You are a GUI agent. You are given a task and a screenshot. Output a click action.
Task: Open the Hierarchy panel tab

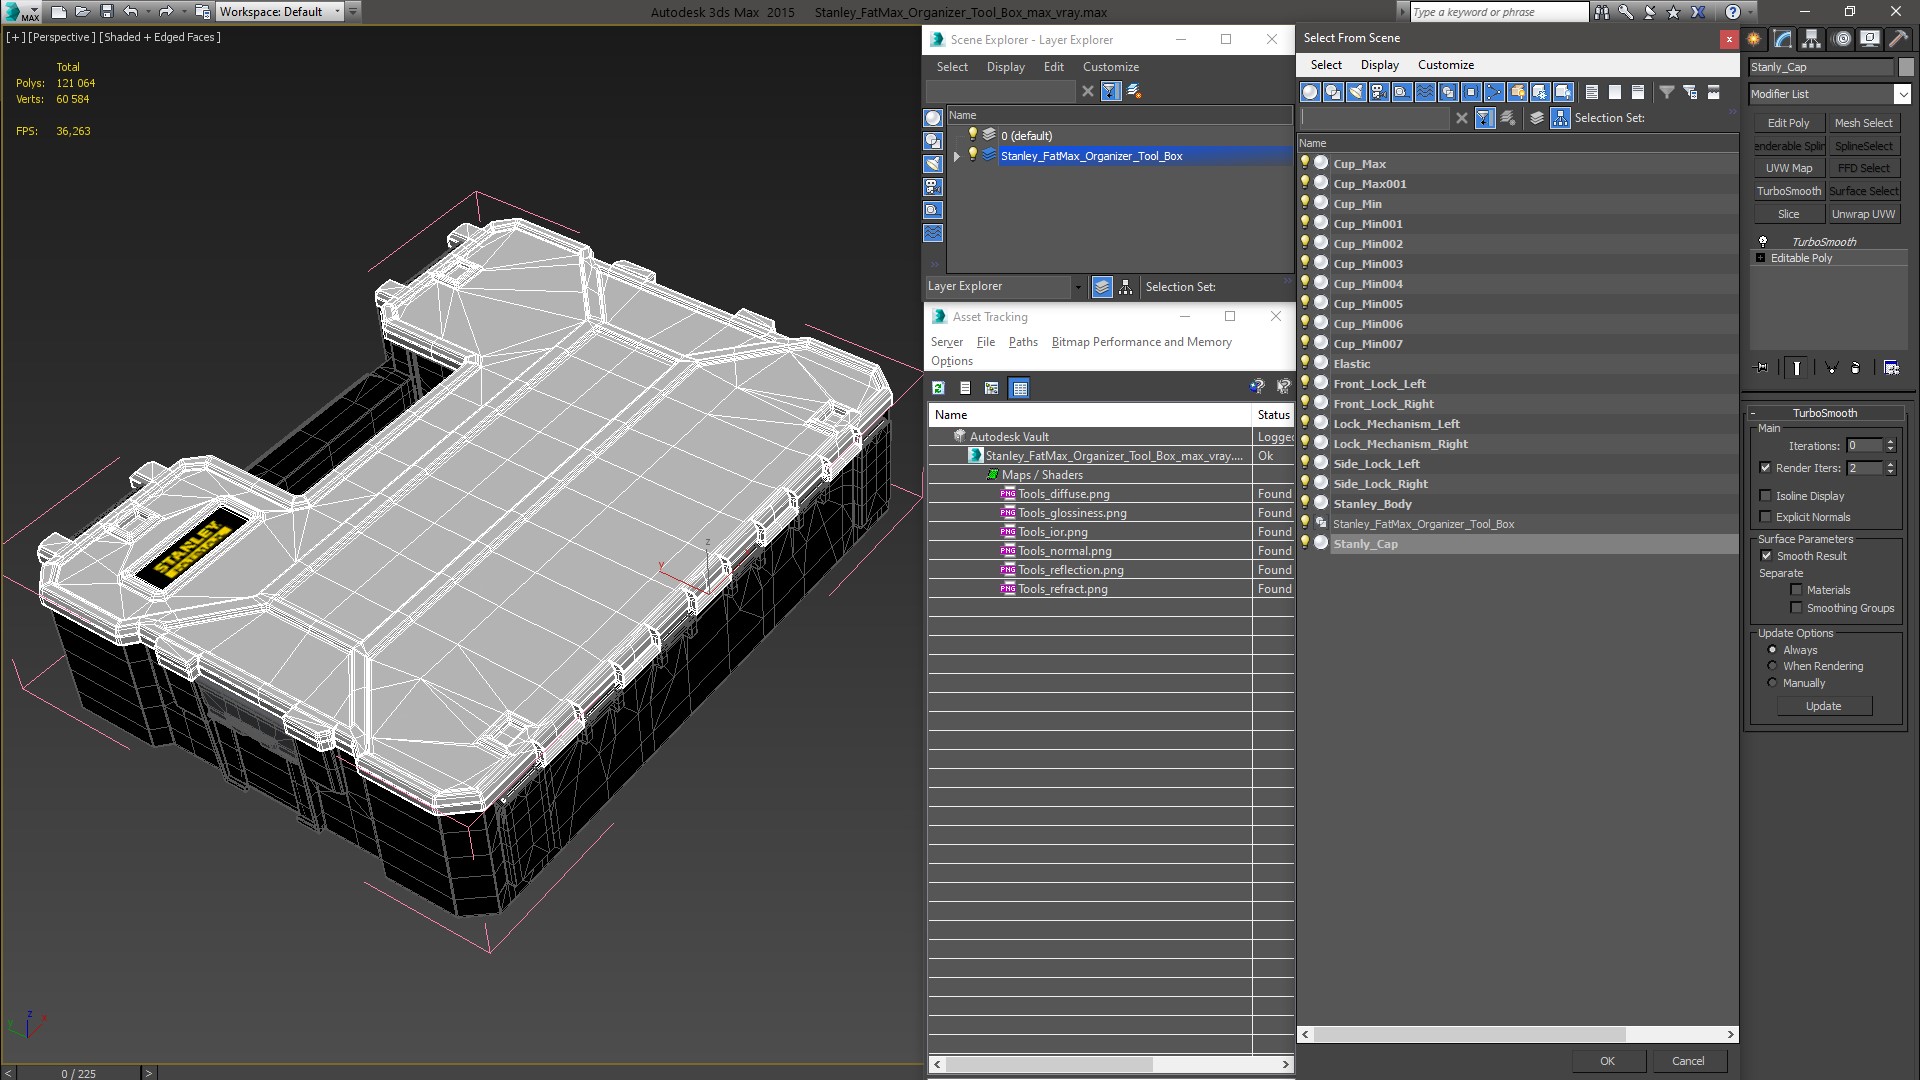point(1812,39)
